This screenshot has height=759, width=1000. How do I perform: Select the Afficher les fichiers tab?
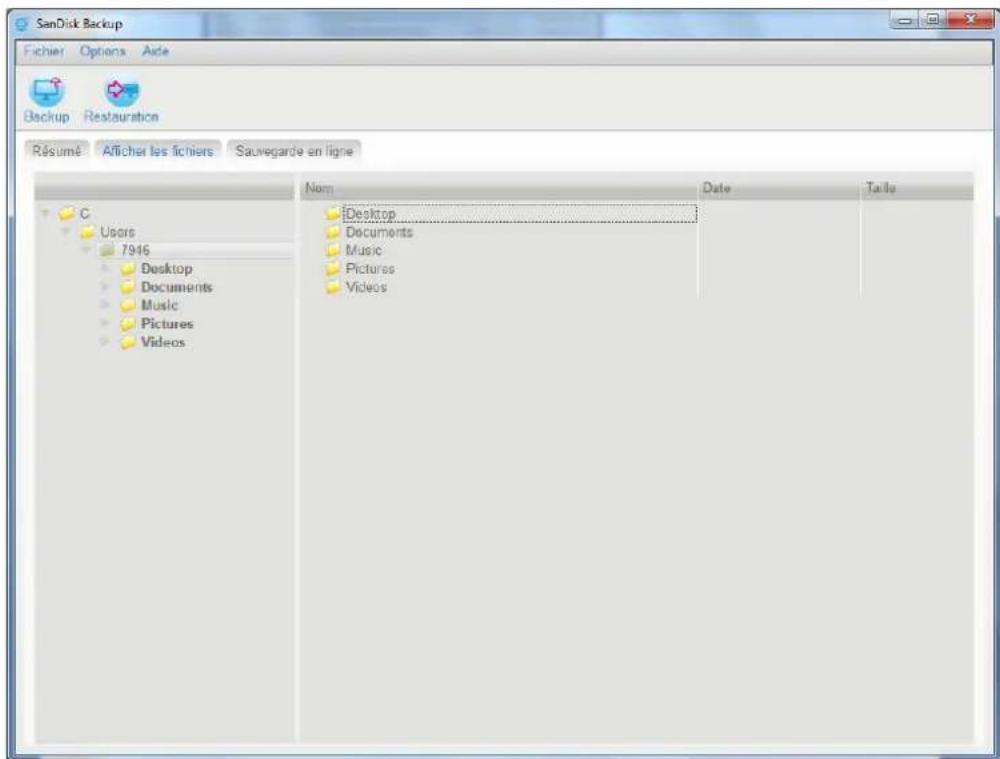[x=158, y=151]
